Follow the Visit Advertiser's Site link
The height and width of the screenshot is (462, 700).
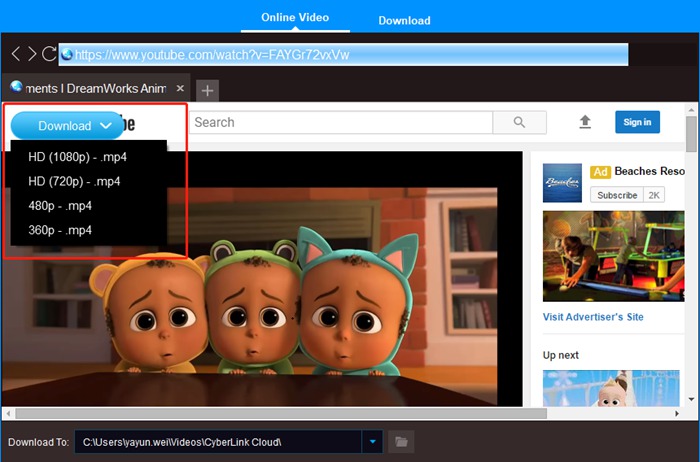[593, 317]
